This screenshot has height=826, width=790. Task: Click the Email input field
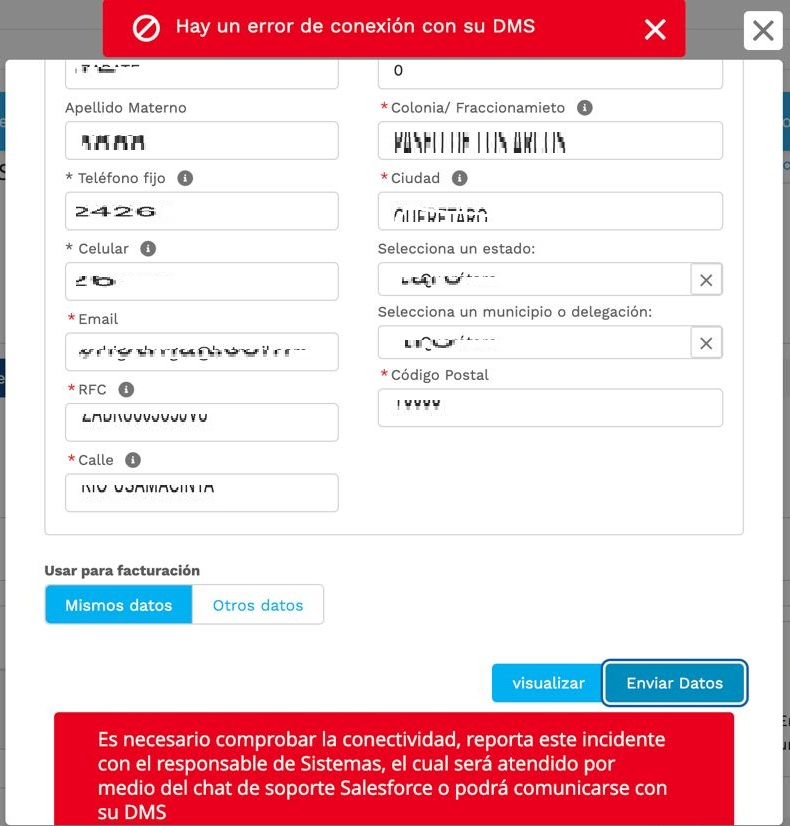click(202, 352)
